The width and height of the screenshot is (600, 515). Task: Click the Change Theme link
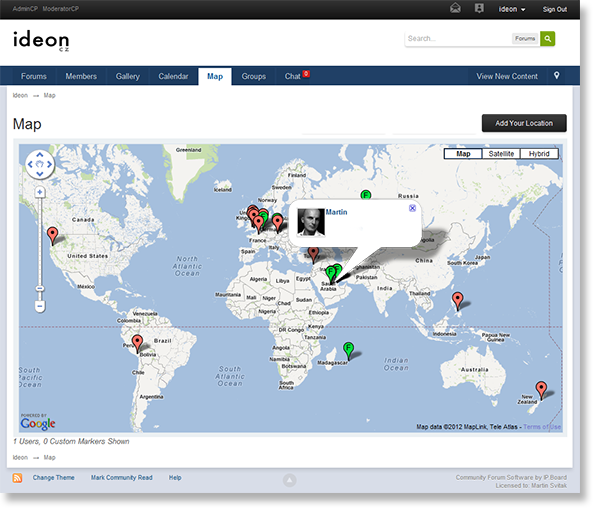[54, 478]
